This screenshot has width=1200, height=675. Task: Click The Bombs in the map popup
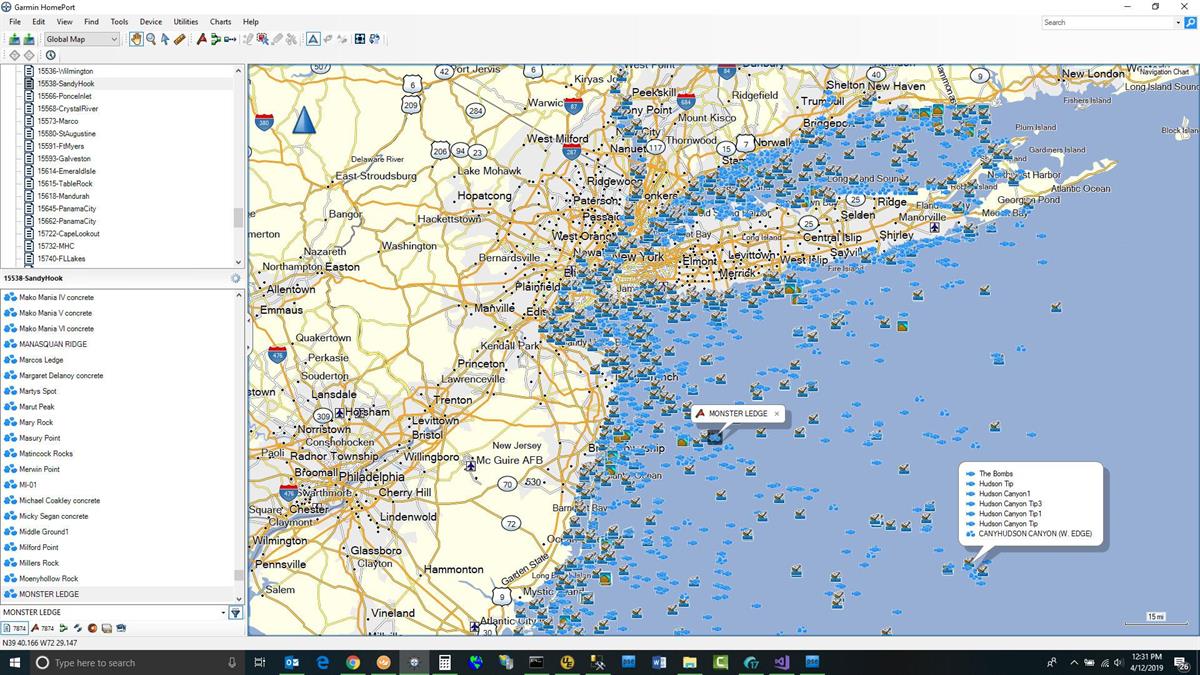pyautogui.click(x=996, y=474)
